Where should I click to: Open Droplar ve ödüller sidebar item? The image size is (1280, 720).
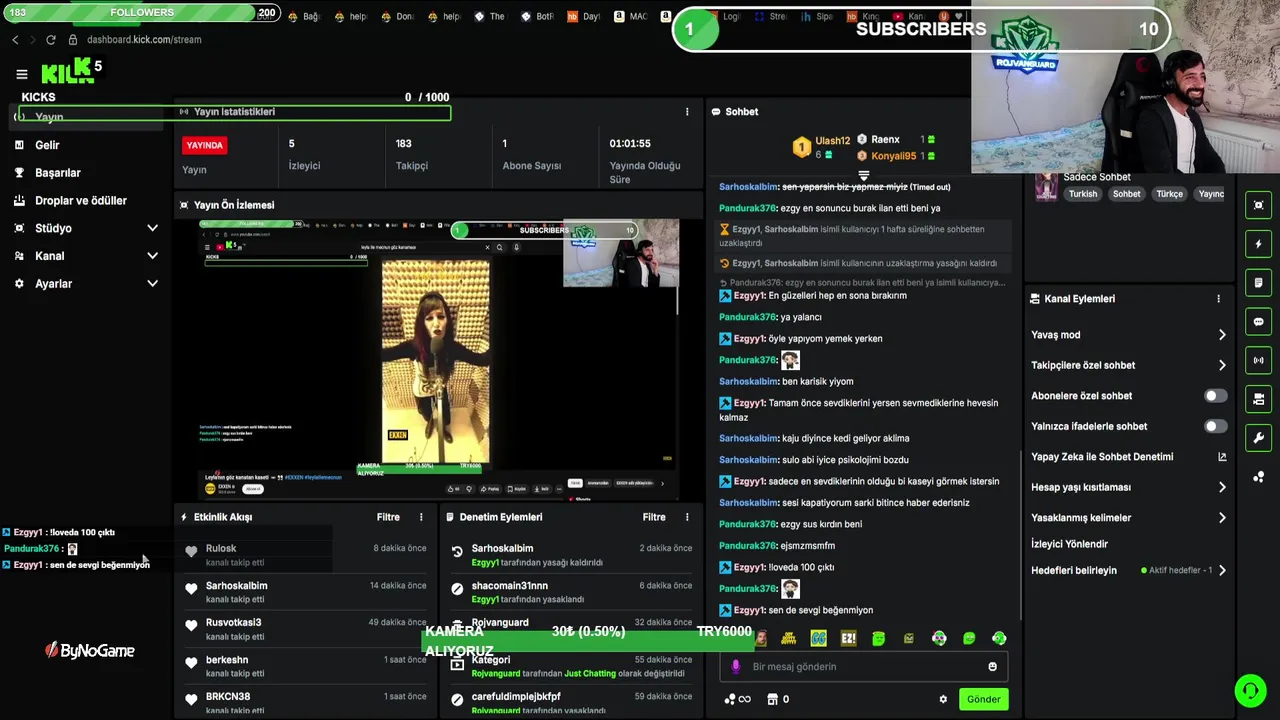point(80,200)
